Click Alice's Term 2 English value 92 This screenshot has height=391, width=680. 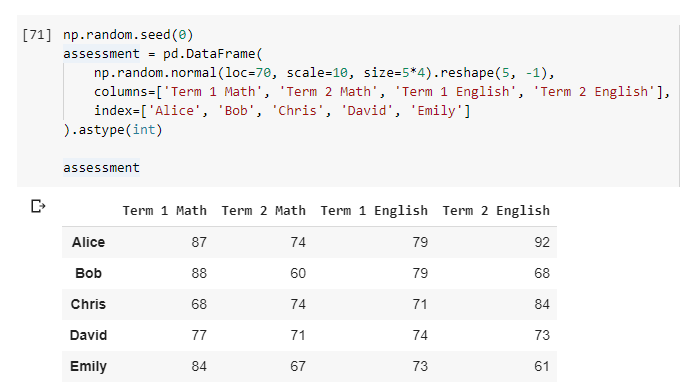(x=542, y=242)
